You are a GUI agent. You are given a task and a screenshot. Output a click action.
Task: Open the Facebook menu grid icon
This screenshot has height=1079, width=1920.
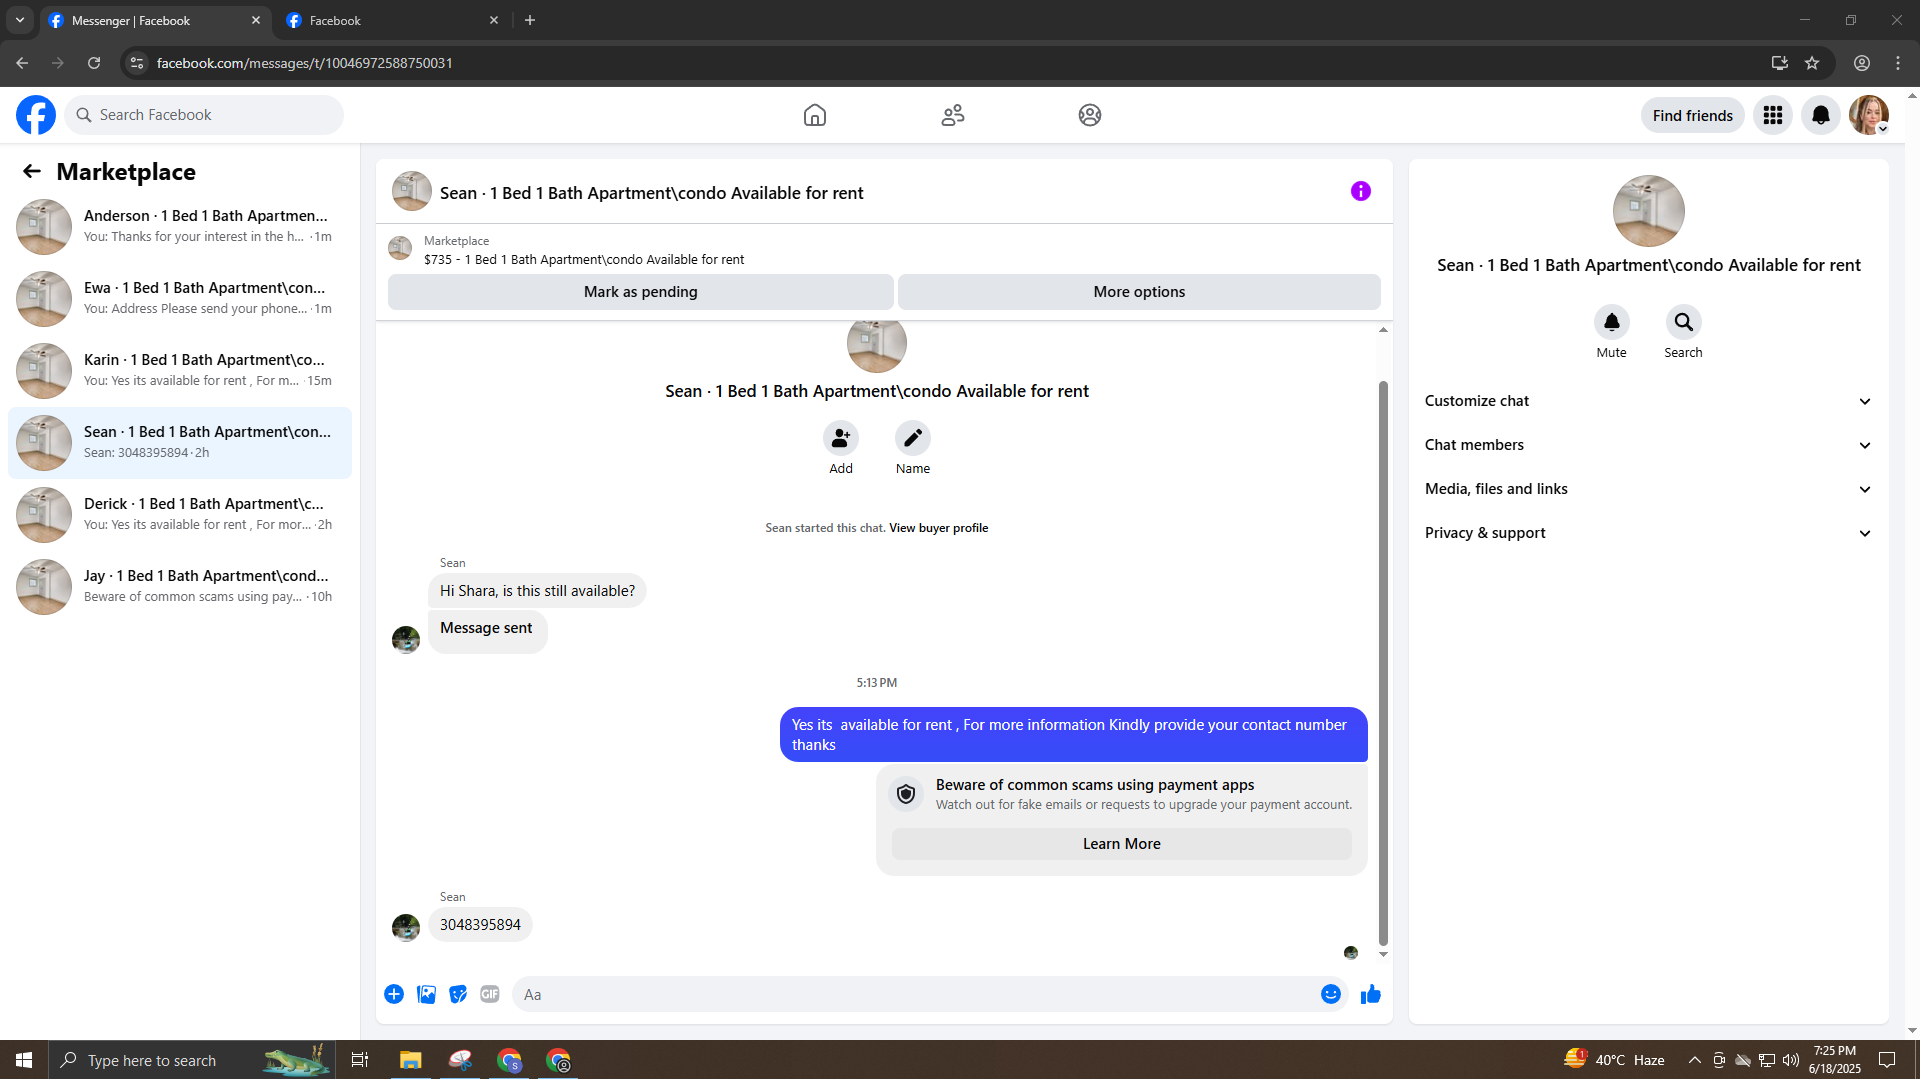(1773, 115)
